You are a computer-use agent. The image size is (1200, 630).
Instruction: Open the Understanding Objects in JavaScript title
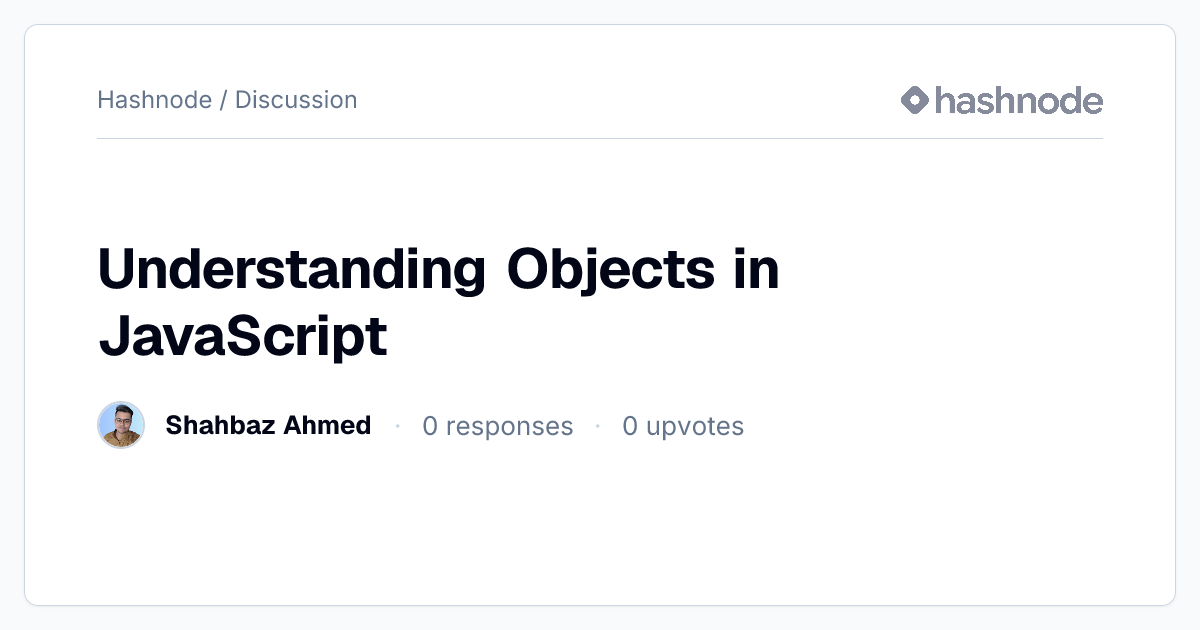click(438, 302)
